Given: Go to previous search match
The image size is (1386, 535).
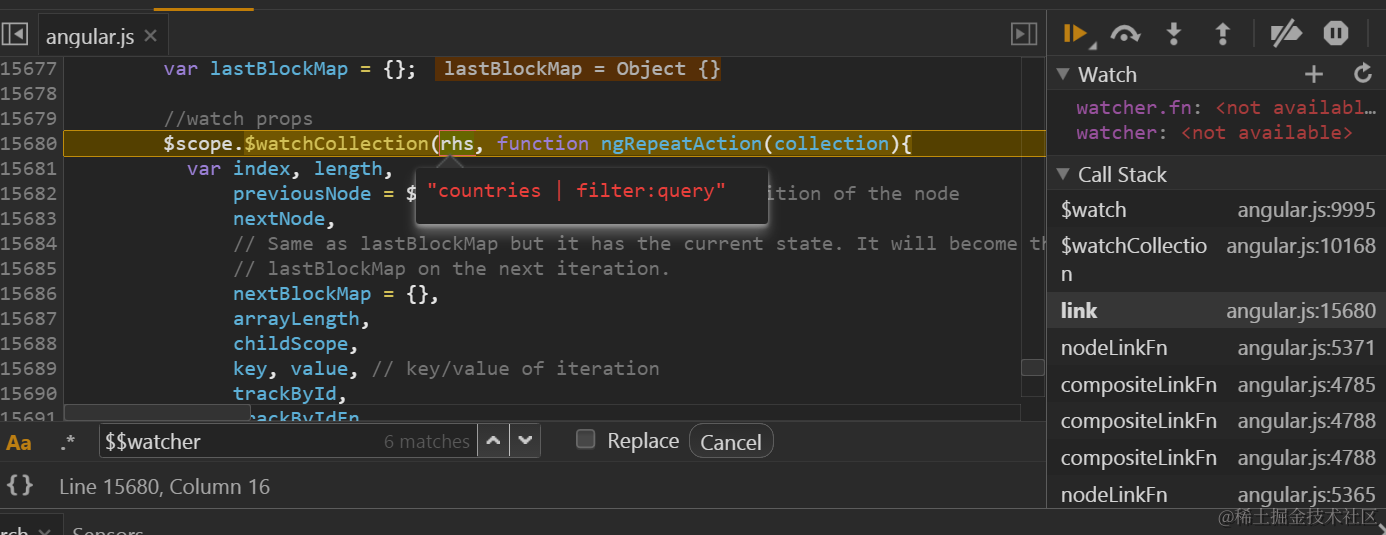Looking at the screenshot, I should pos(493,441).
